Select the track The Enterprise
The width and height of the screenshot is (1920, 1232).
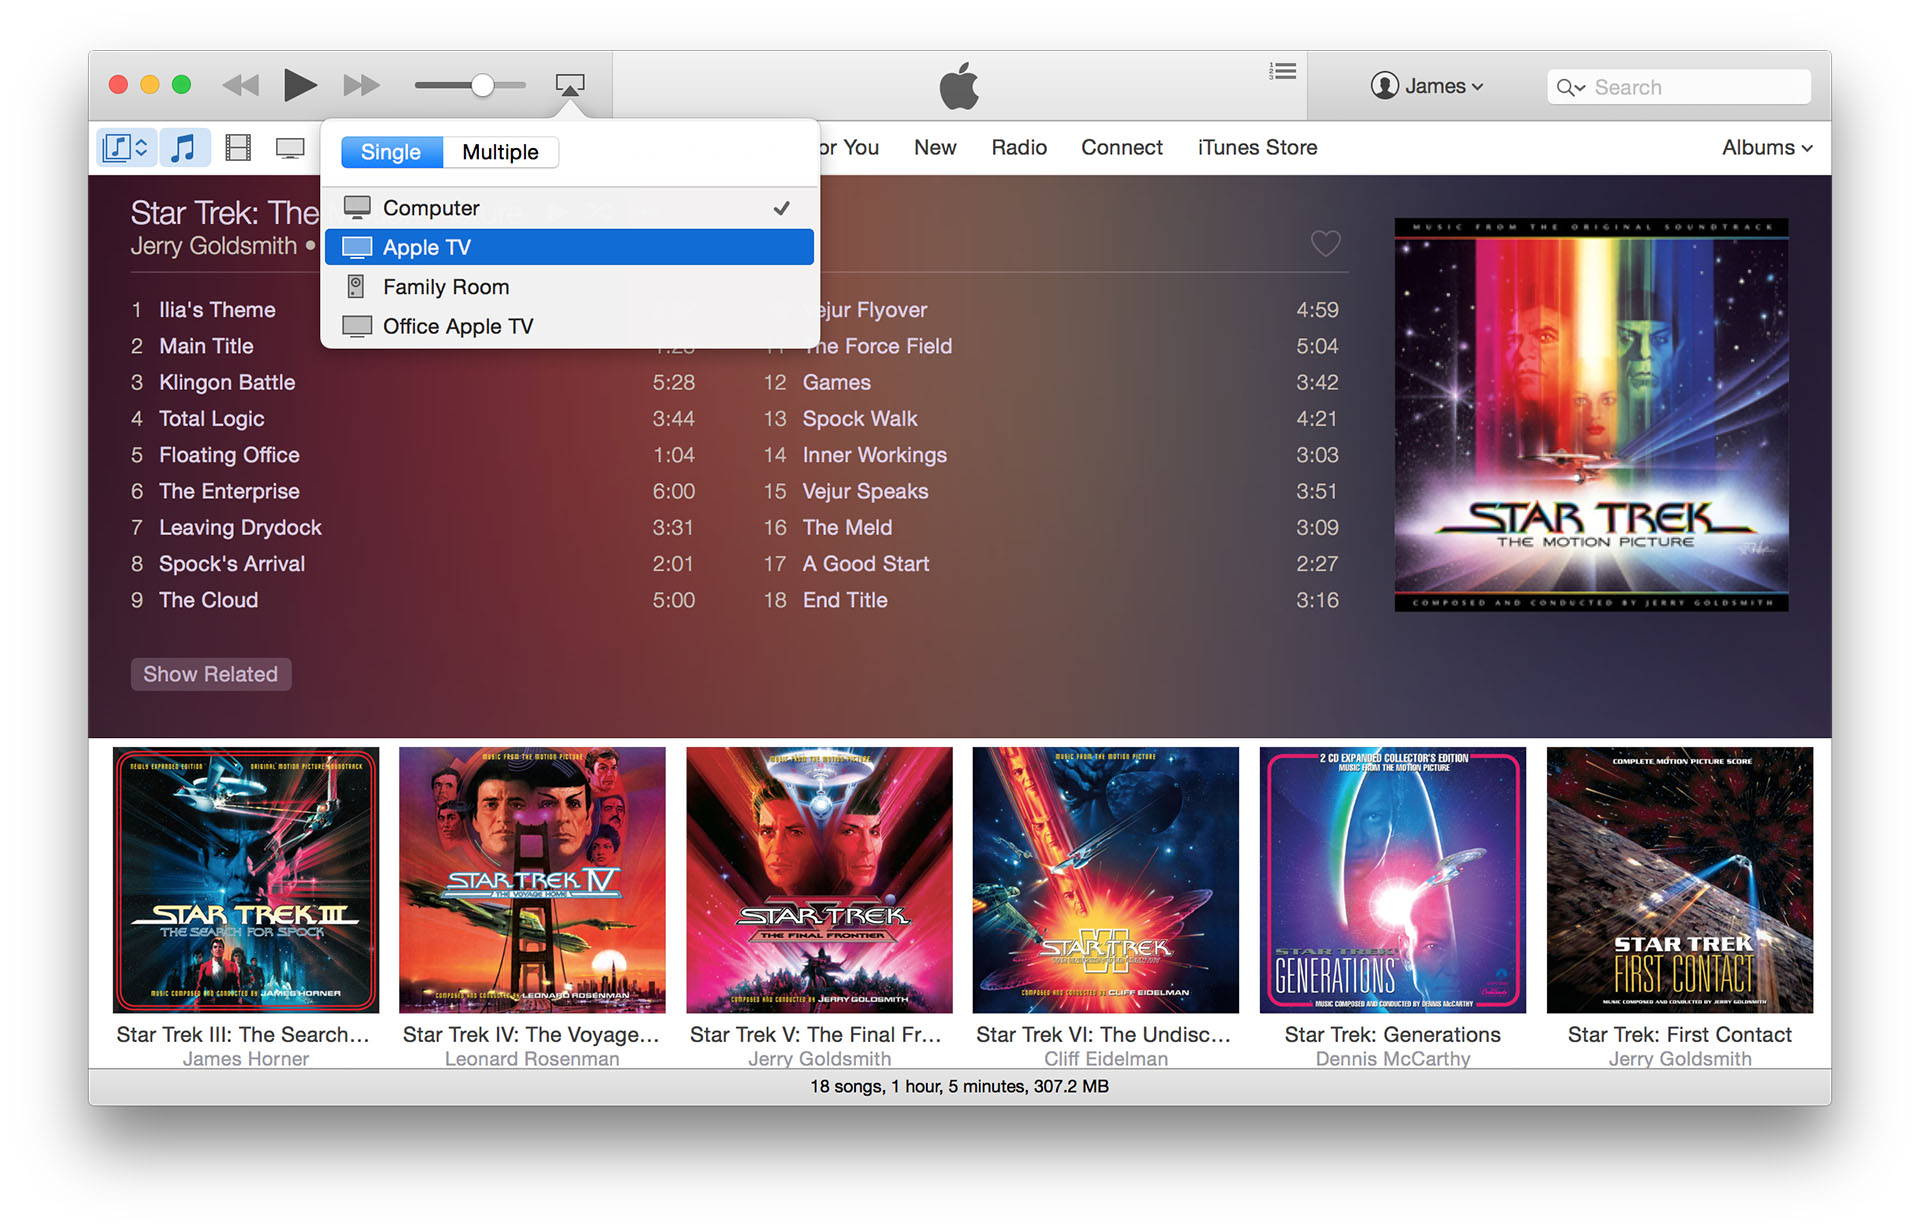(229, 491)
